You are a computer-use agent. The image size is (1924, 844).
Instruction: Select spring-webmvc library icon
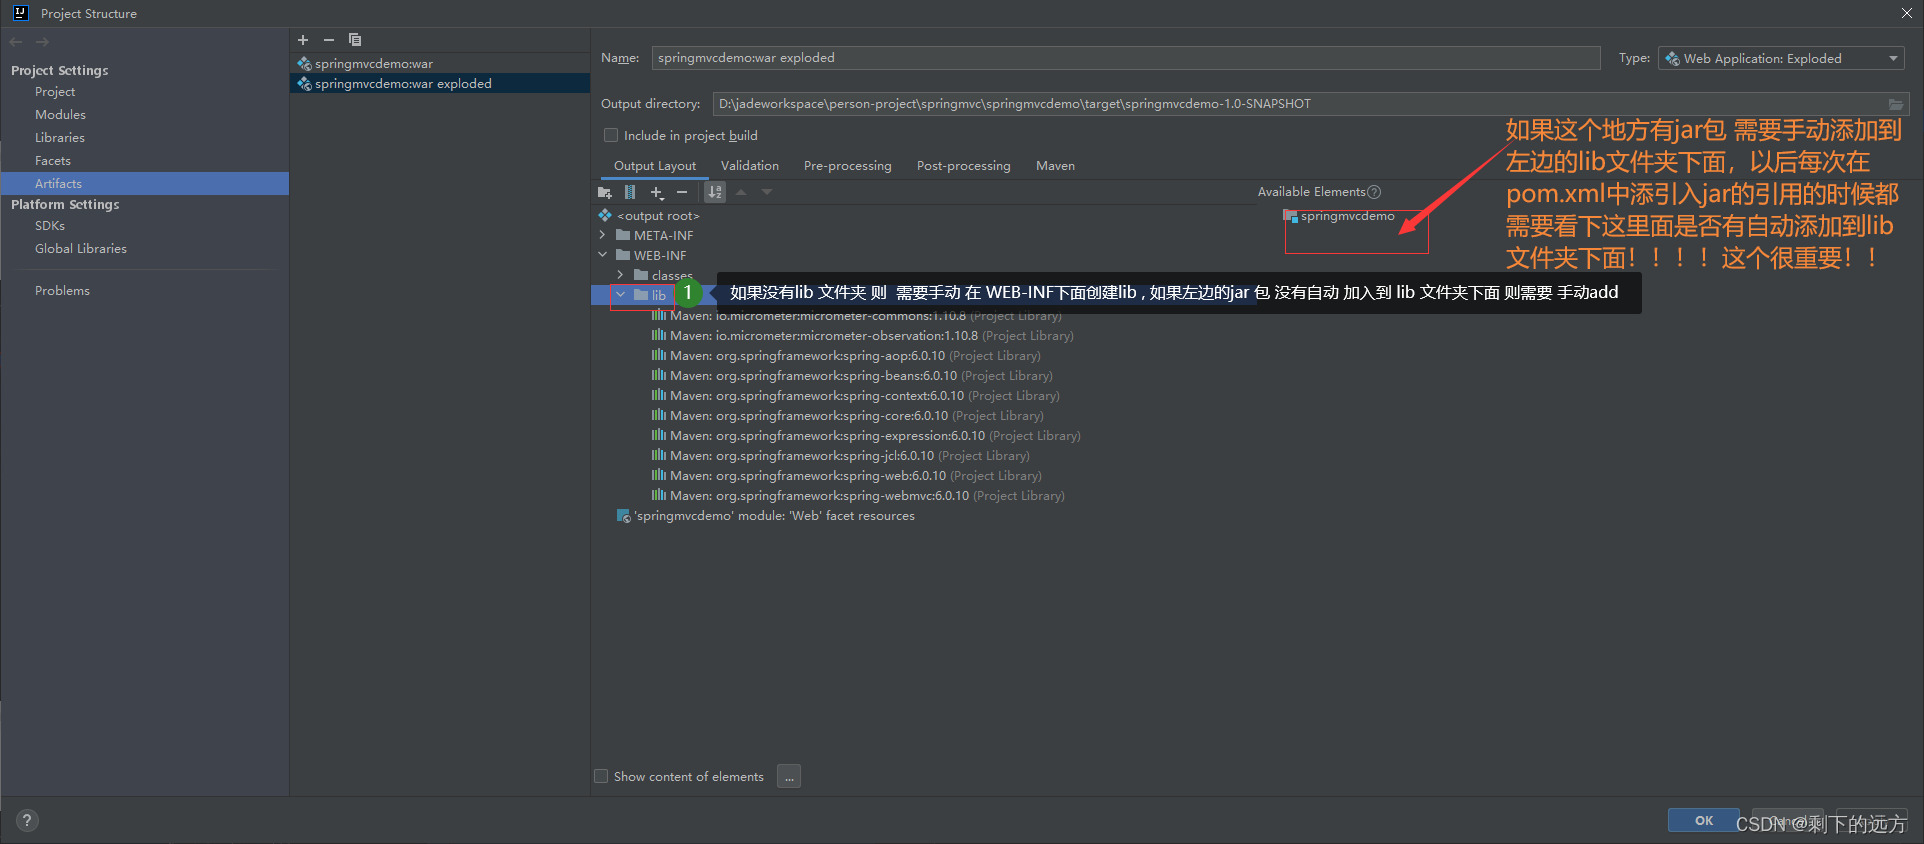click(659, 495)
